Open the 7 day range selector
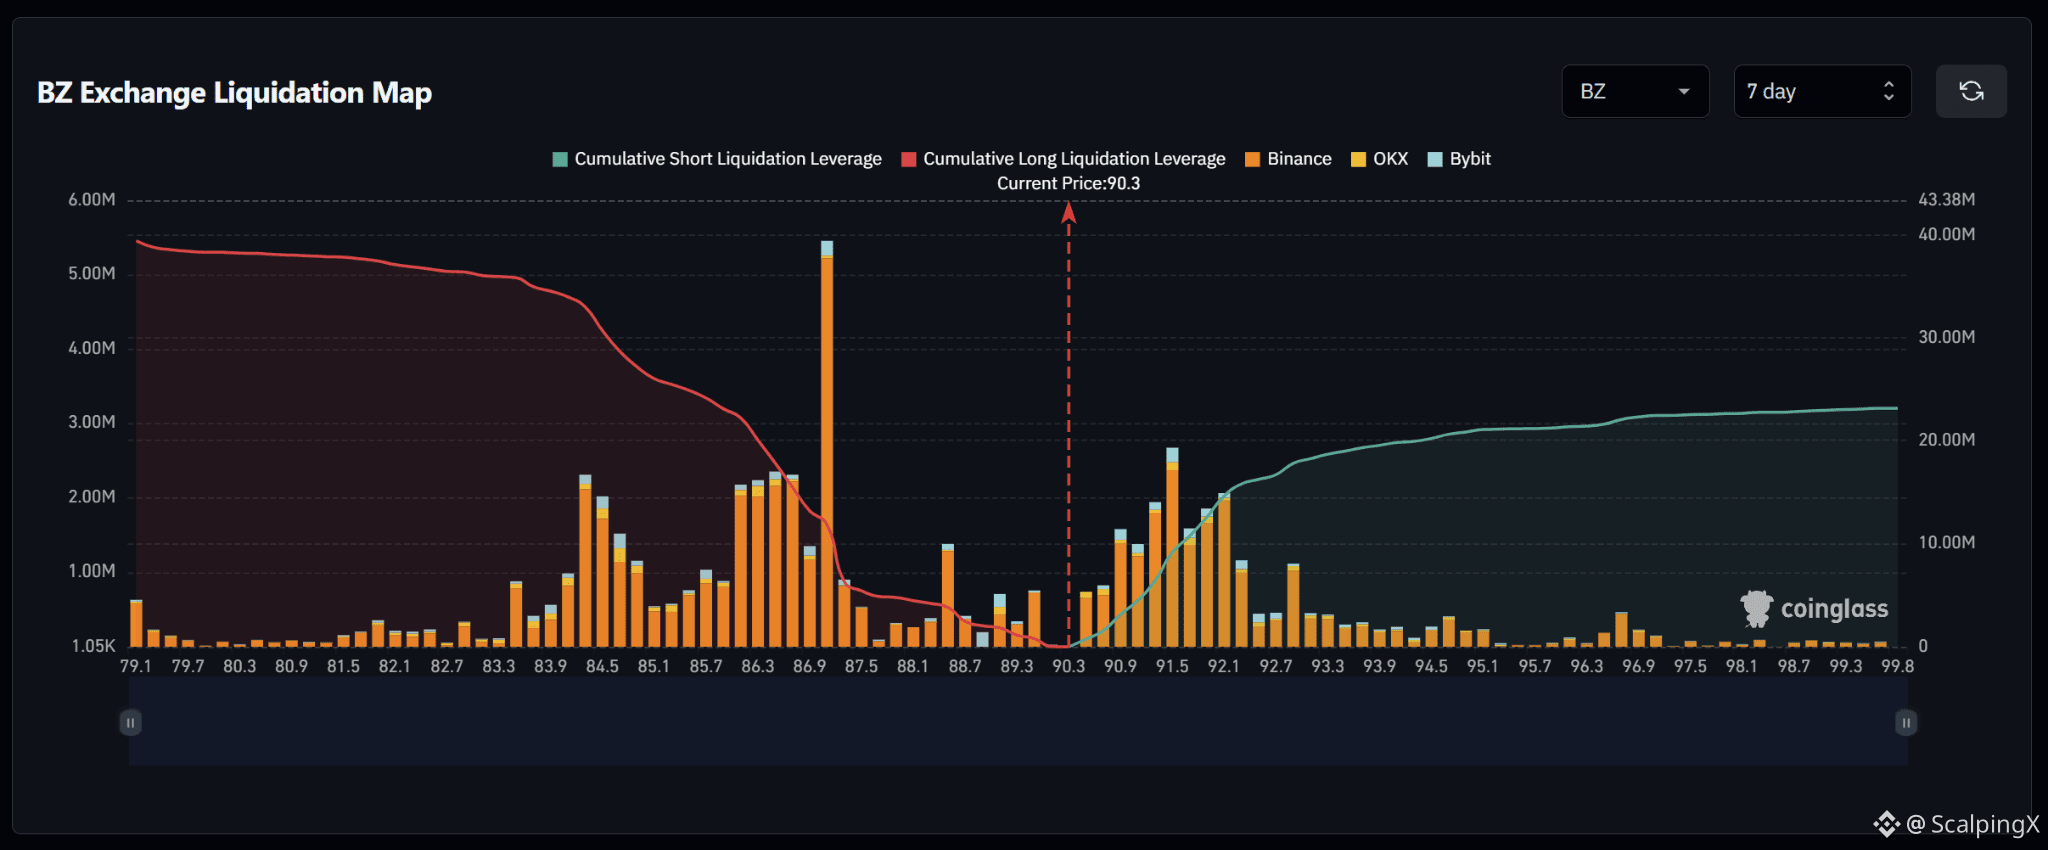Viewport: 2048px width, 850px height. (x=1822, y=91)
